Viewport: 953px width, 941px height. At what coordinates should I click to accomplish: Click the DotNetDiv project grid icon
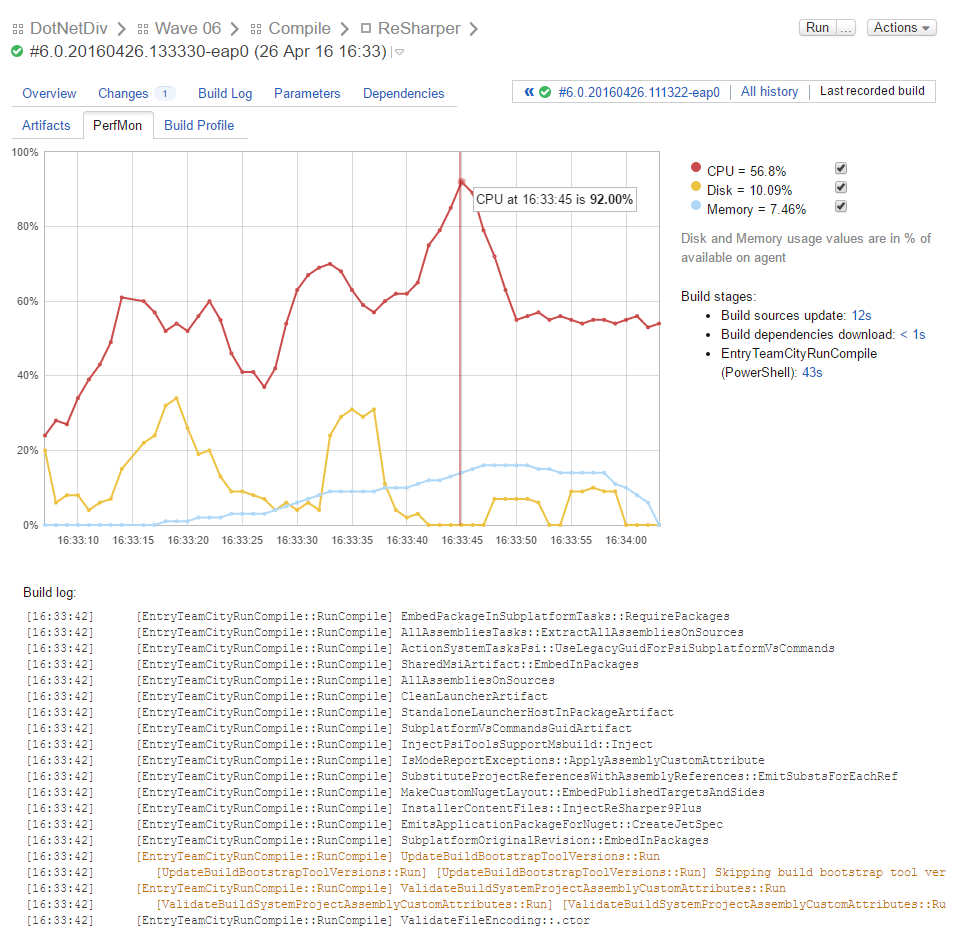pyautogui.click(x=17, y=29)
